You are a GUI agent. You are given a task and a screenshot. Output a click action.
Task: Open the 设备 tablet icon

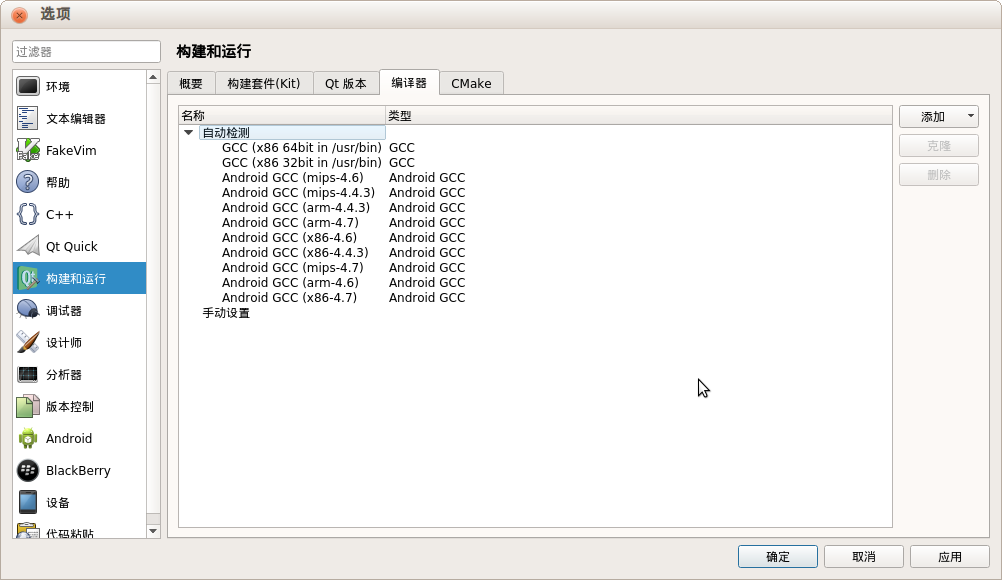coord(27,502)
